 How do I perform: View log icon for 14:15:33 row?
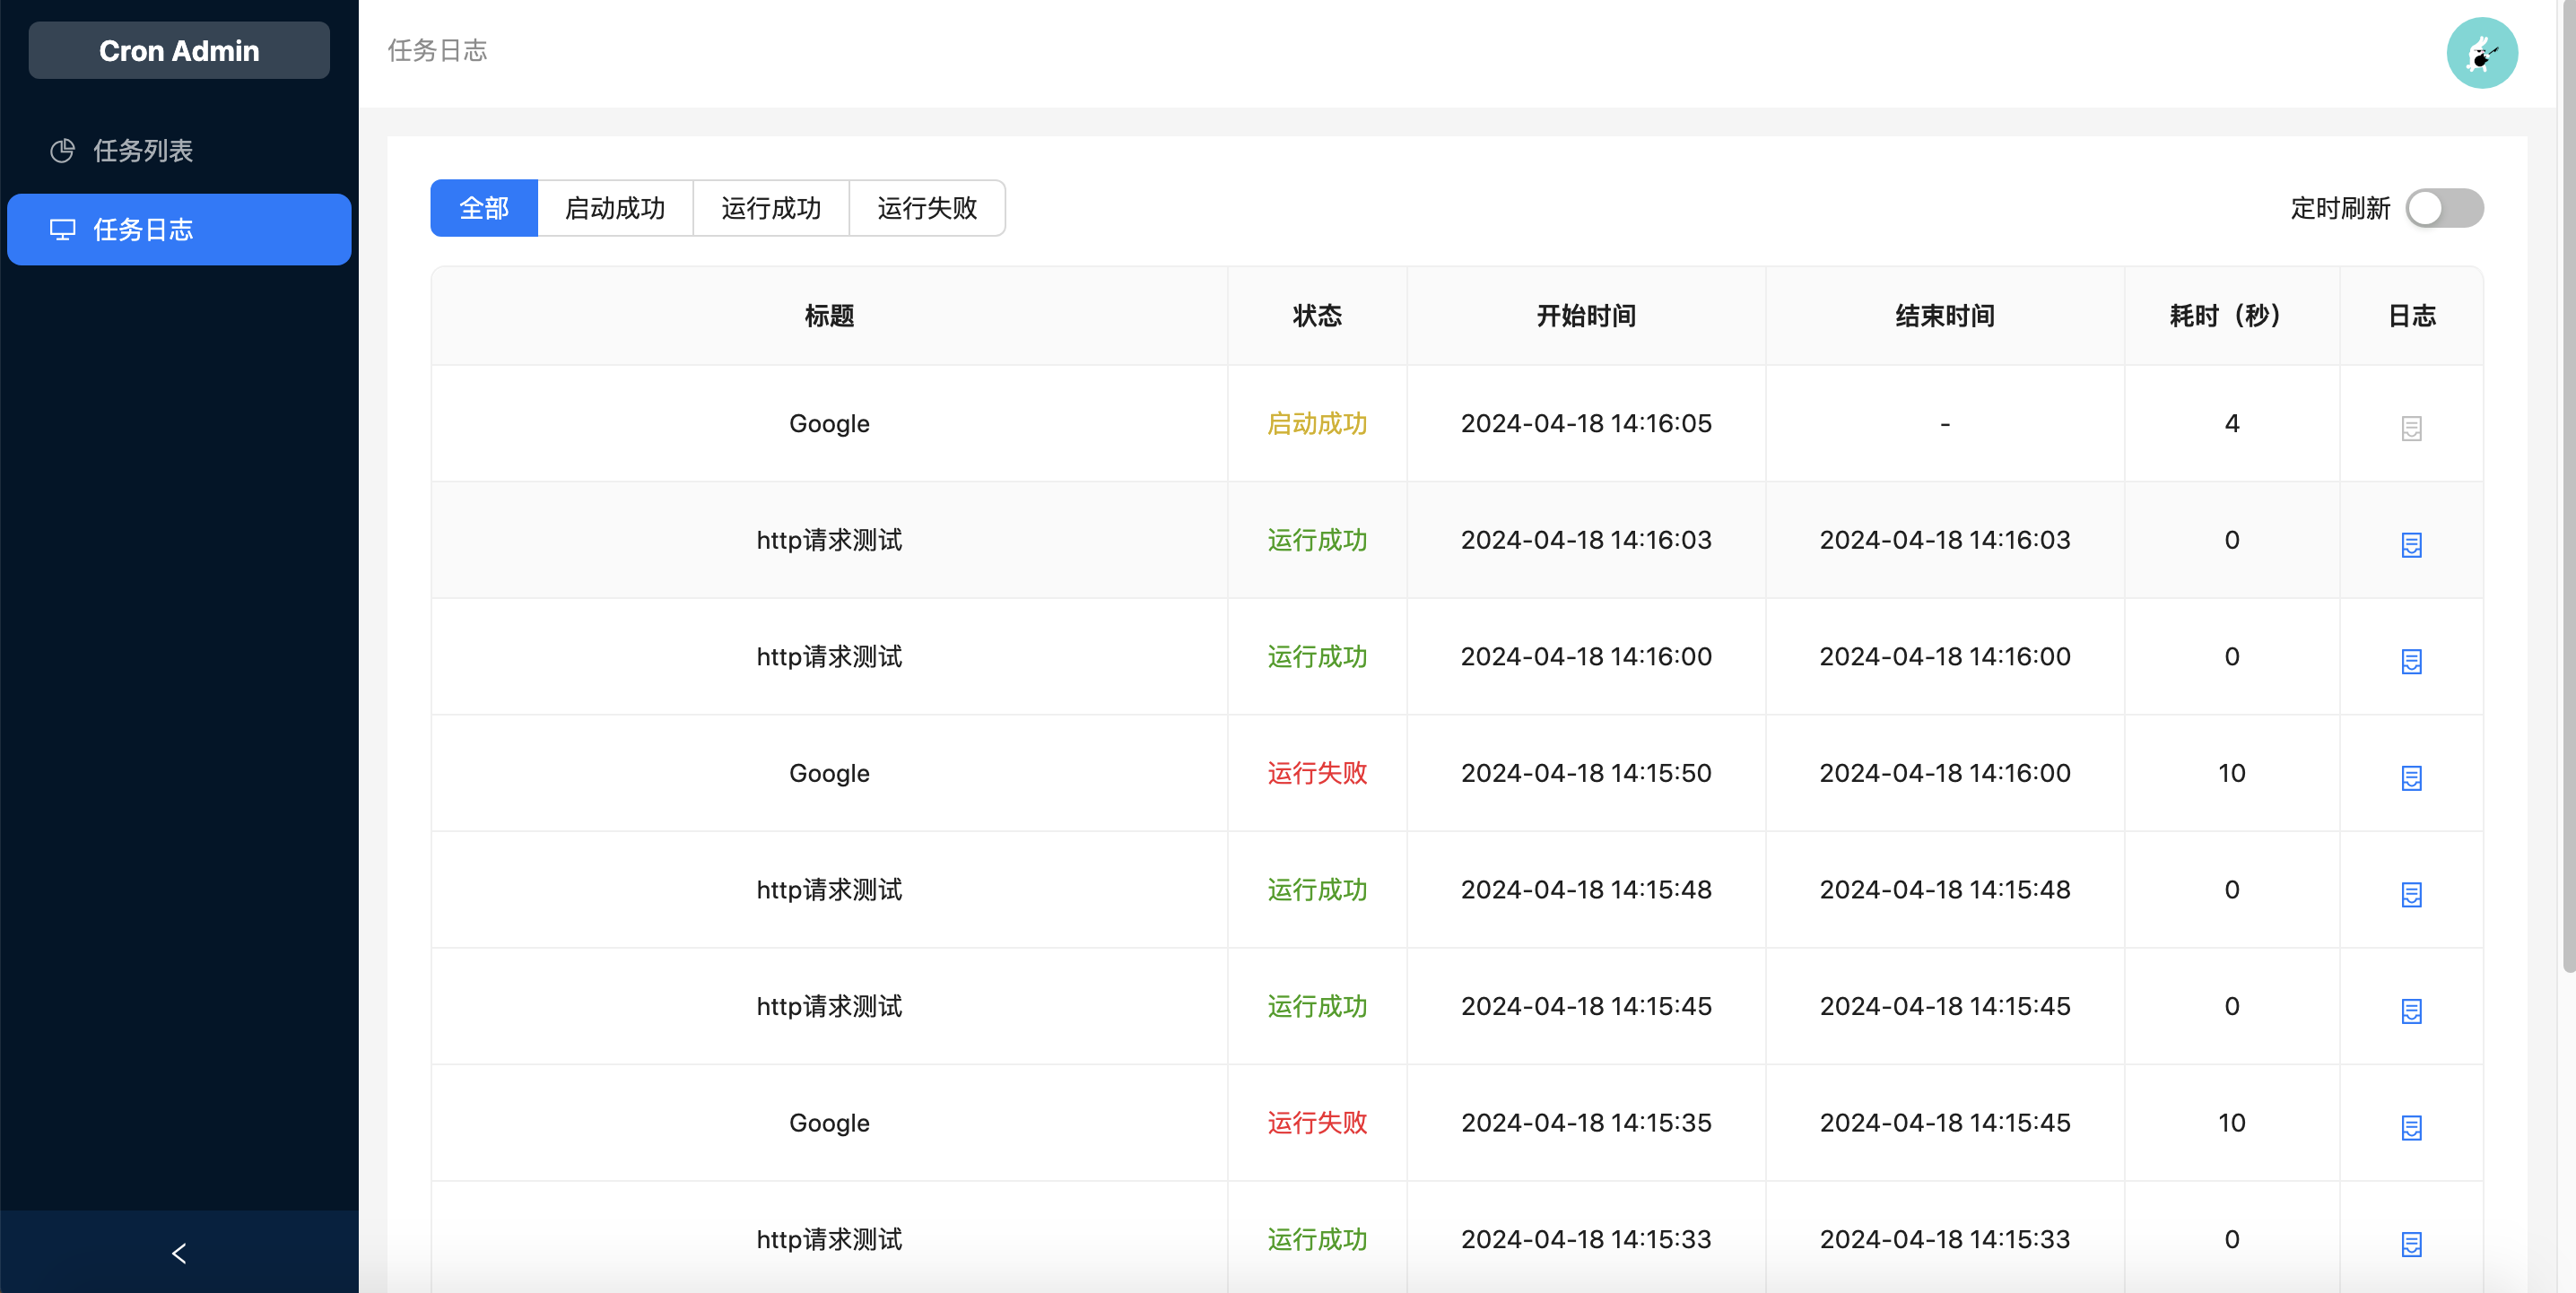2410,1243
